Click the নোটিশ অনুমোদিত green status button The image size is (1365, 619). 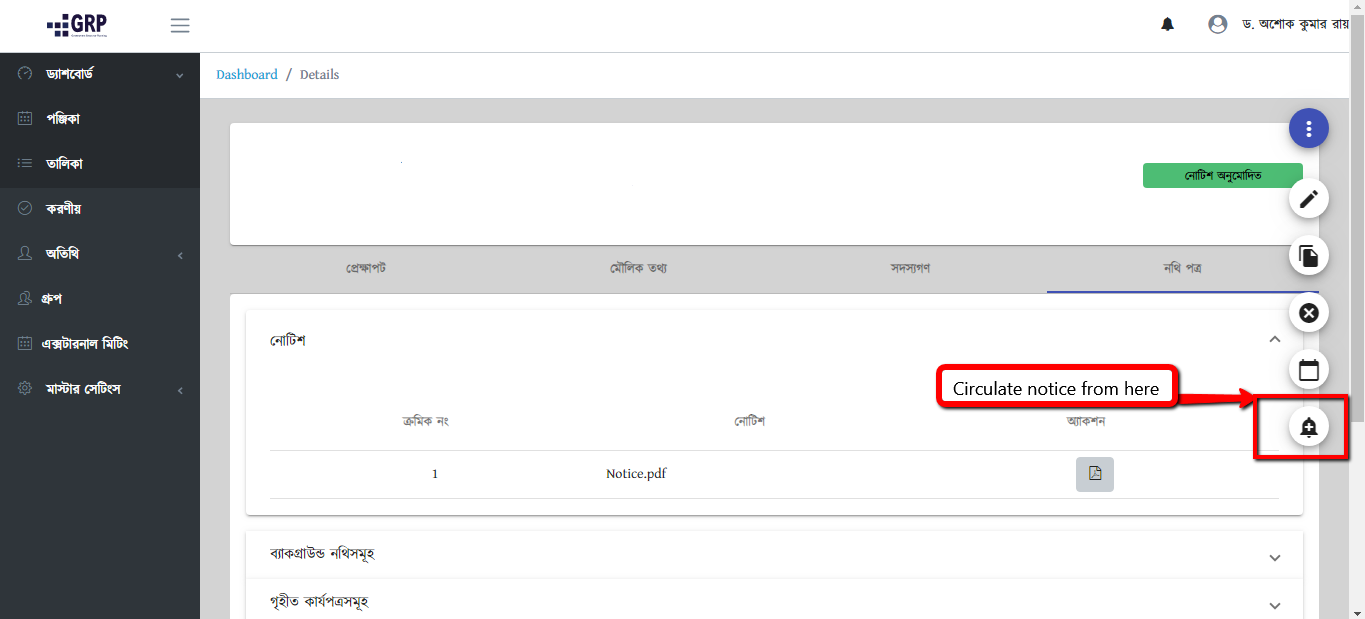pyautogui.click(x=1223, y=176)
